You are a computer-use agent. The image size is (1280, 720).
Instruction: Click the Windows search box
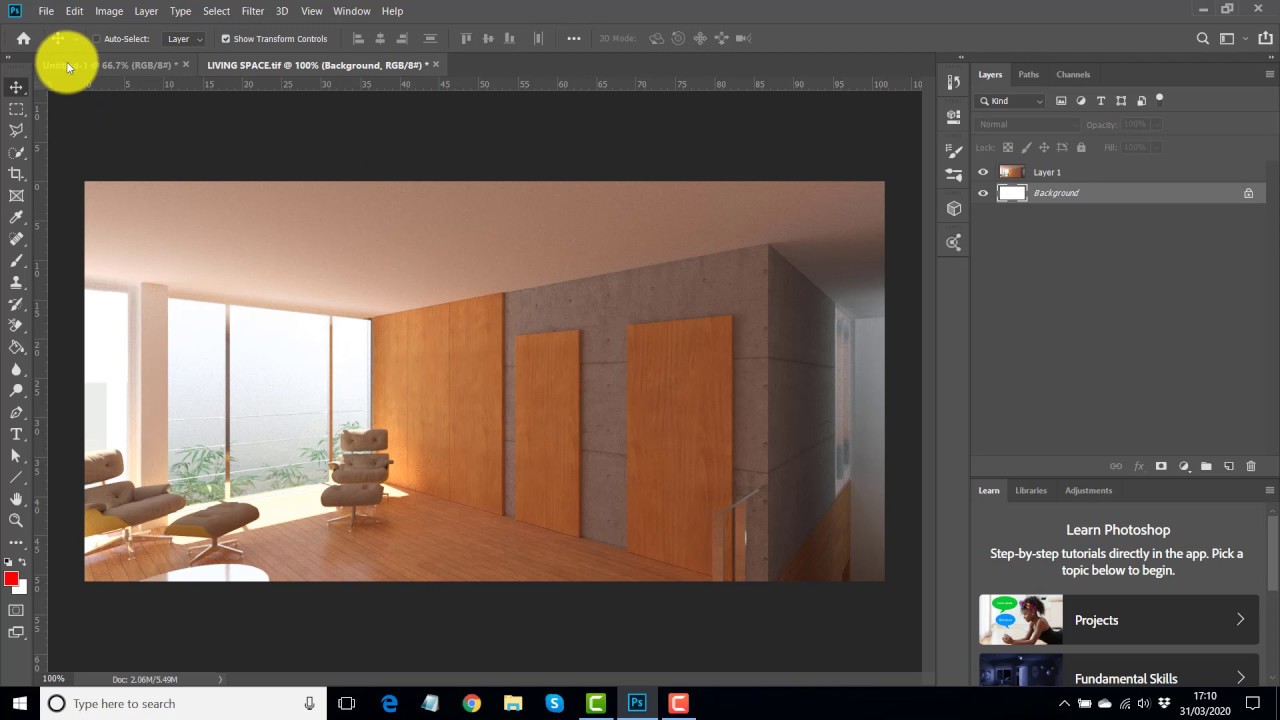click(x=183, y=704)
